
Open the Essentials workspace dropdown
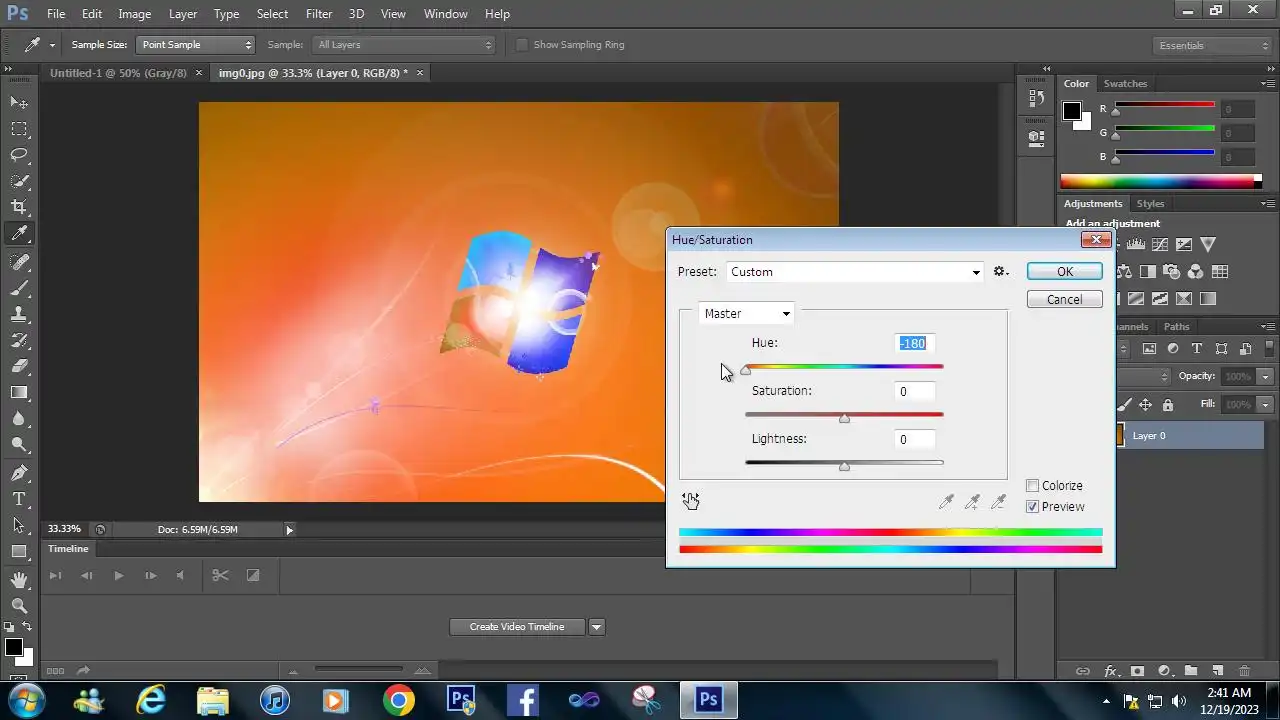(x=1212, y=45)
